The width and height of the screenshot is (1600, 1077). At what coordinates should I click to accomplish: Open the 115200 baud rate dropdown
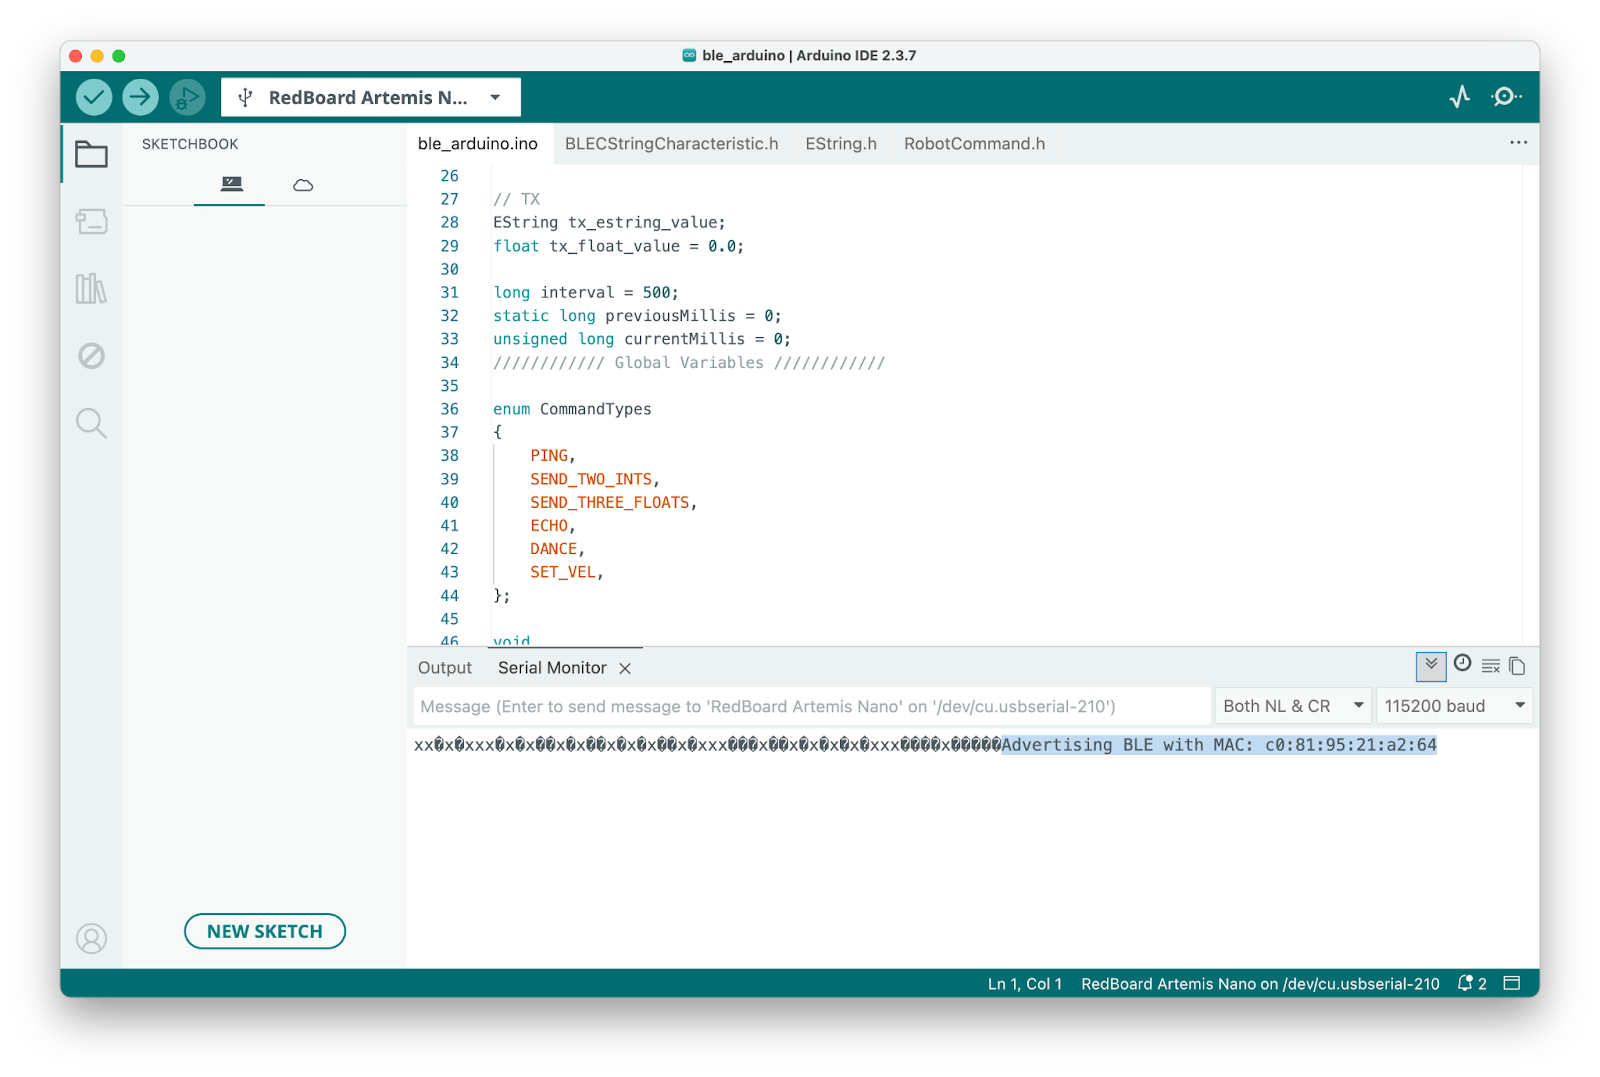tap(1454, 706)
